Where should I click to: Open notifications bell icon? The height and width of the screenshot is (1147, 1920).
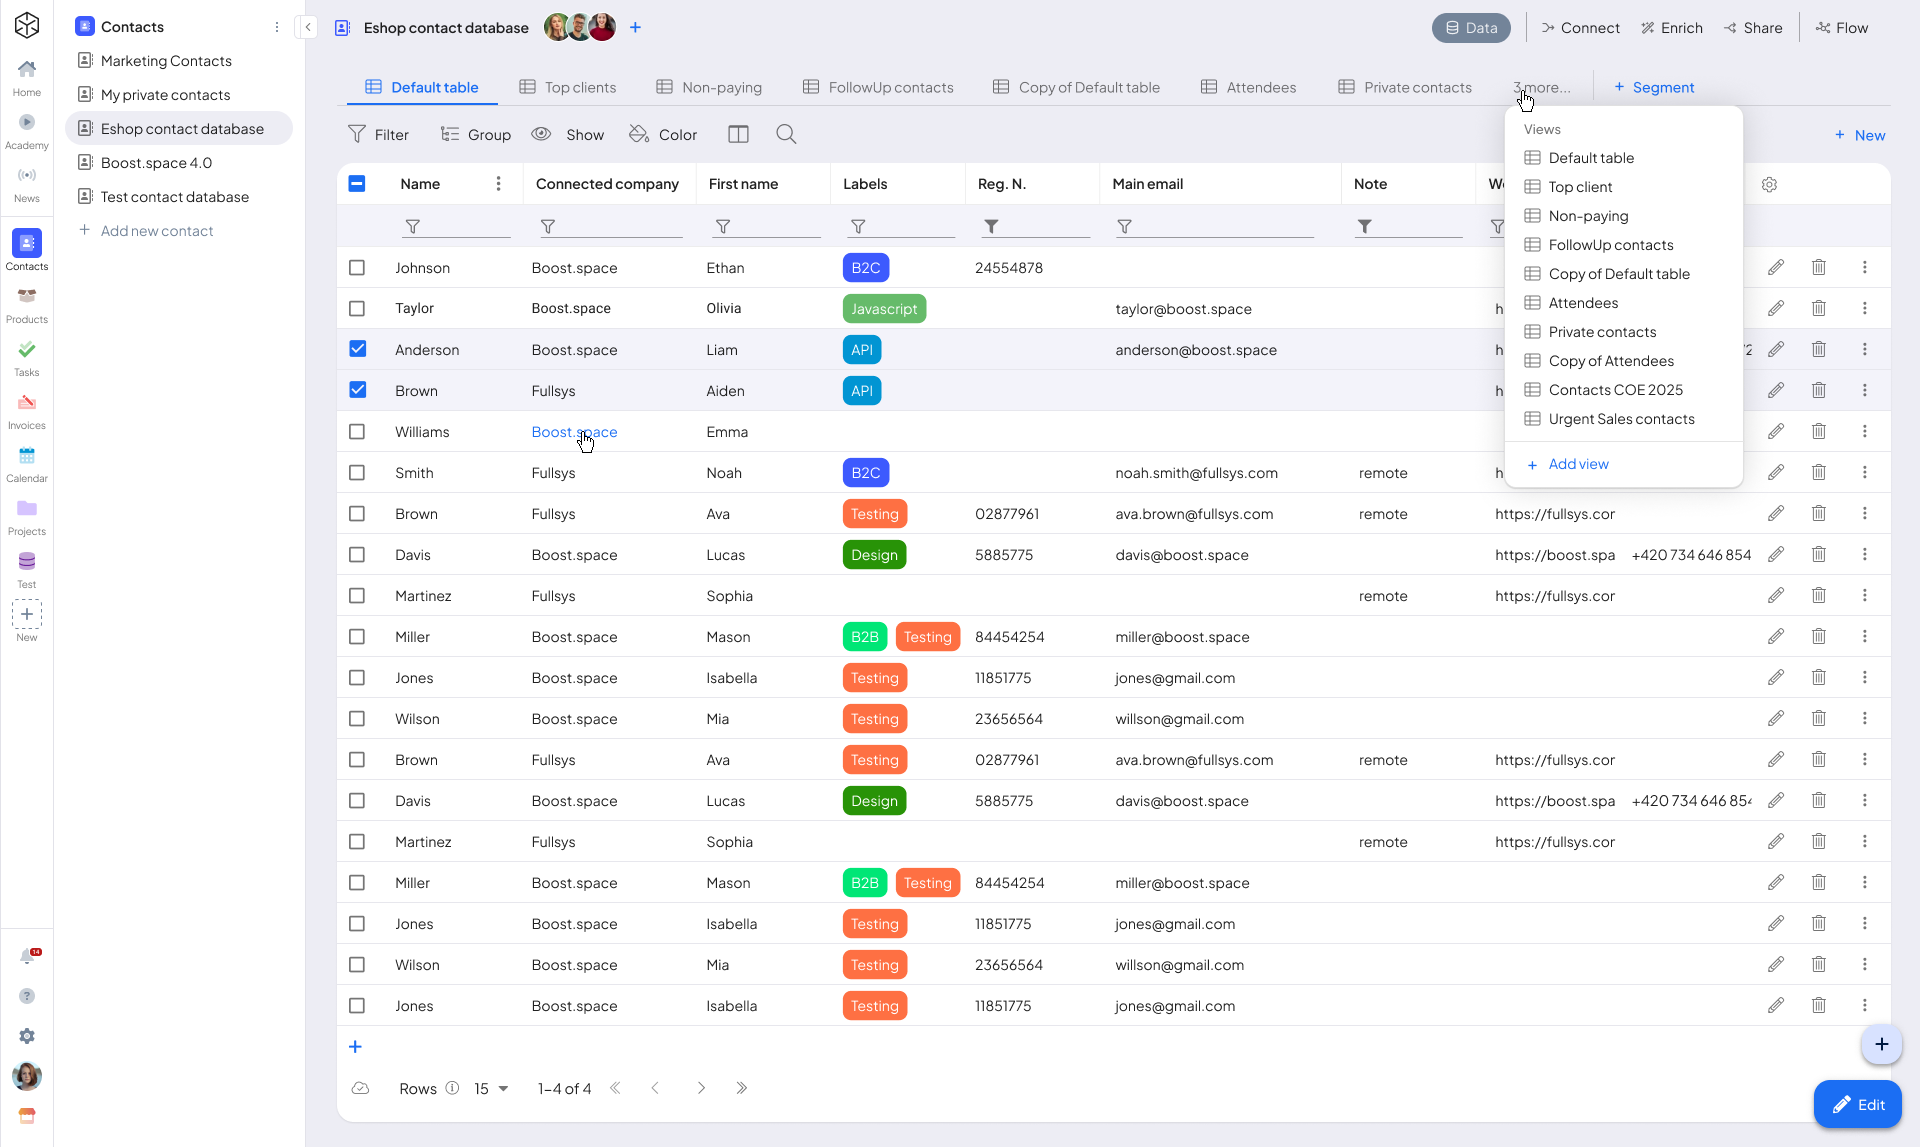[x=27, y=956]
